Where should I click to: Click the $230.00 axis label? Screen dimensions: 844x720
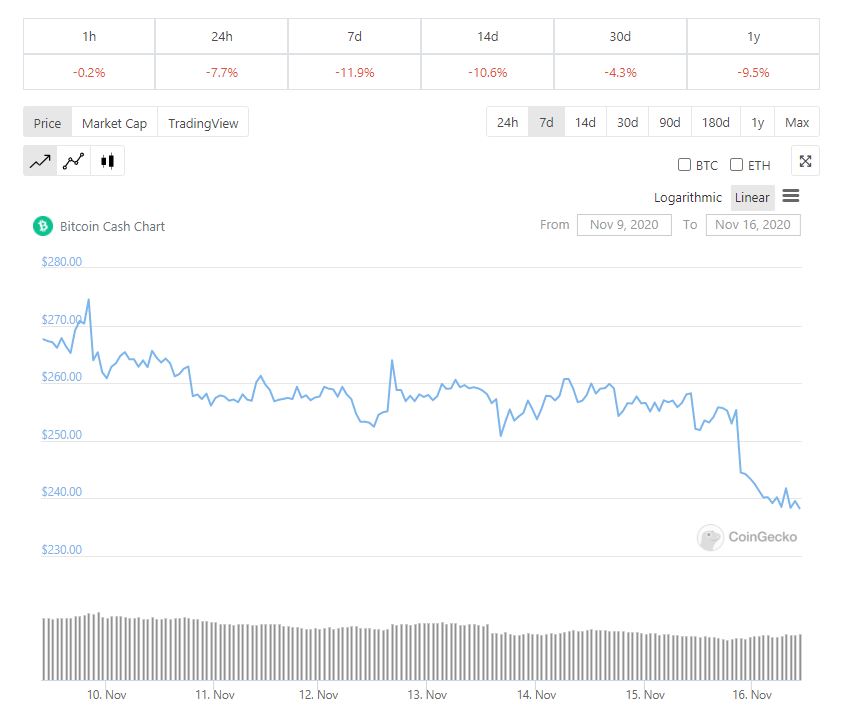coord(62,549)
